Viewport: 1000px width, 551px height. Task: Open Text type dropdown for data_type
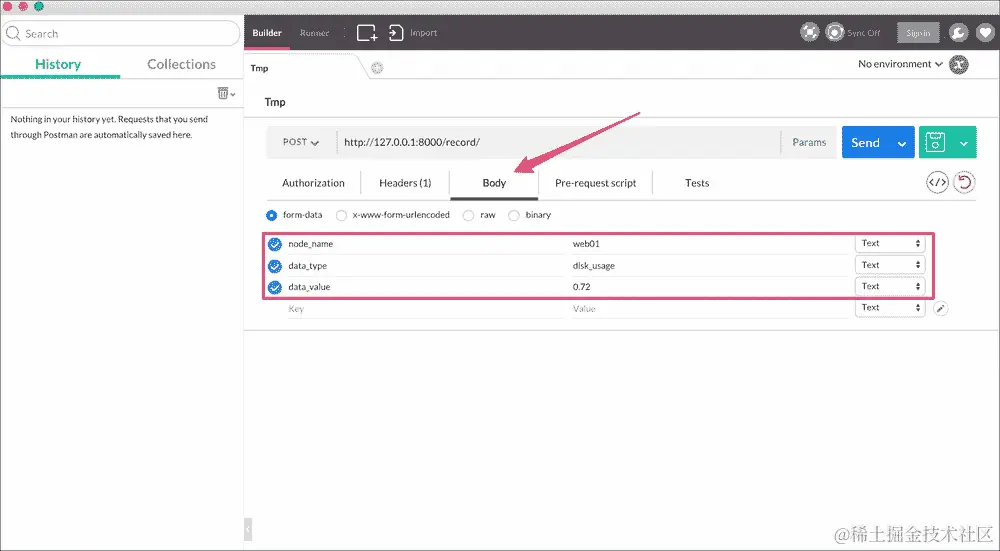point(890,265)
